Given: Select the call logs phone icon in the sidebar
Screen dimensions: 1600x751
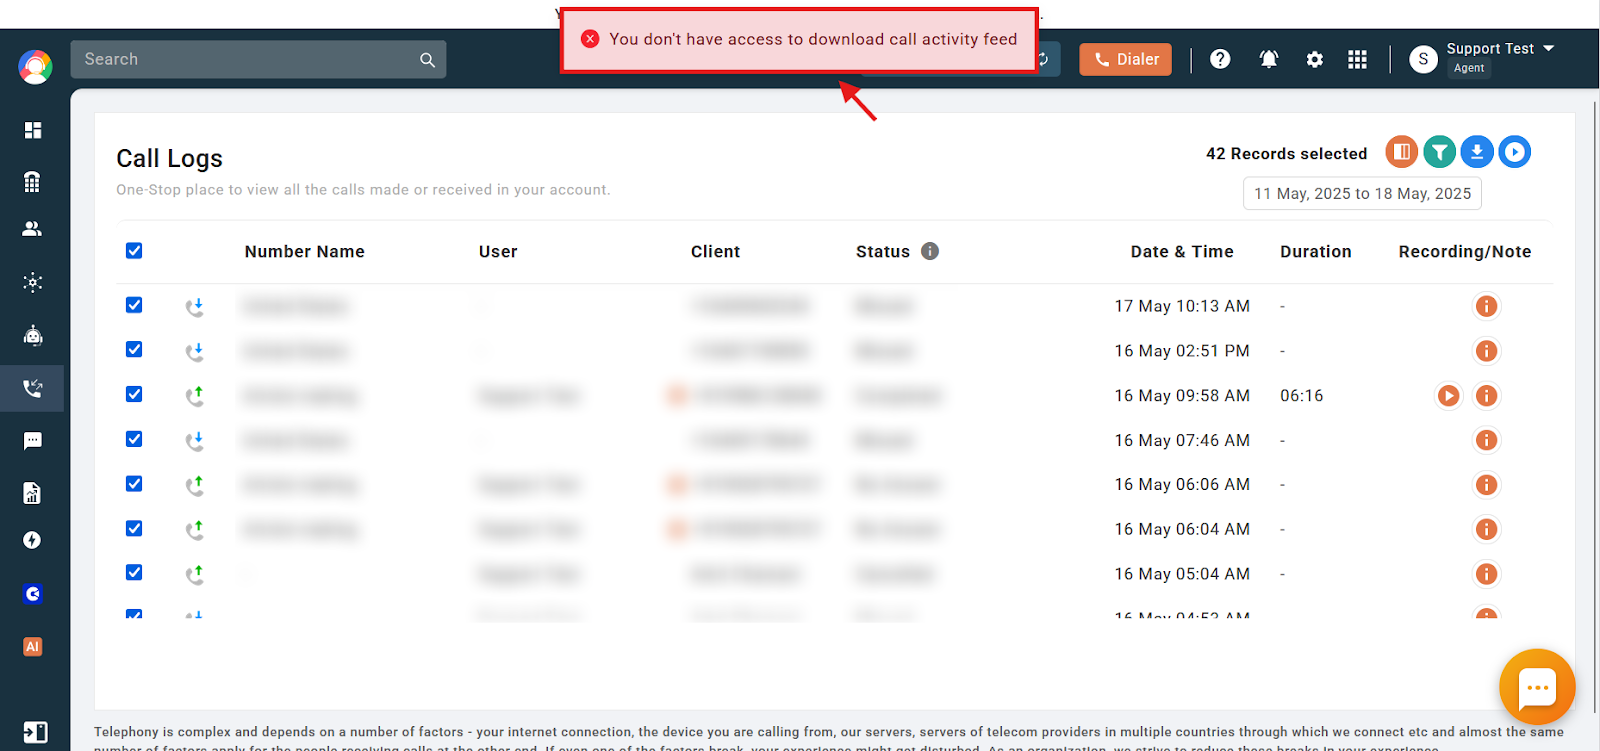Looking at the screenshot, I should click(x=33, y=388).
